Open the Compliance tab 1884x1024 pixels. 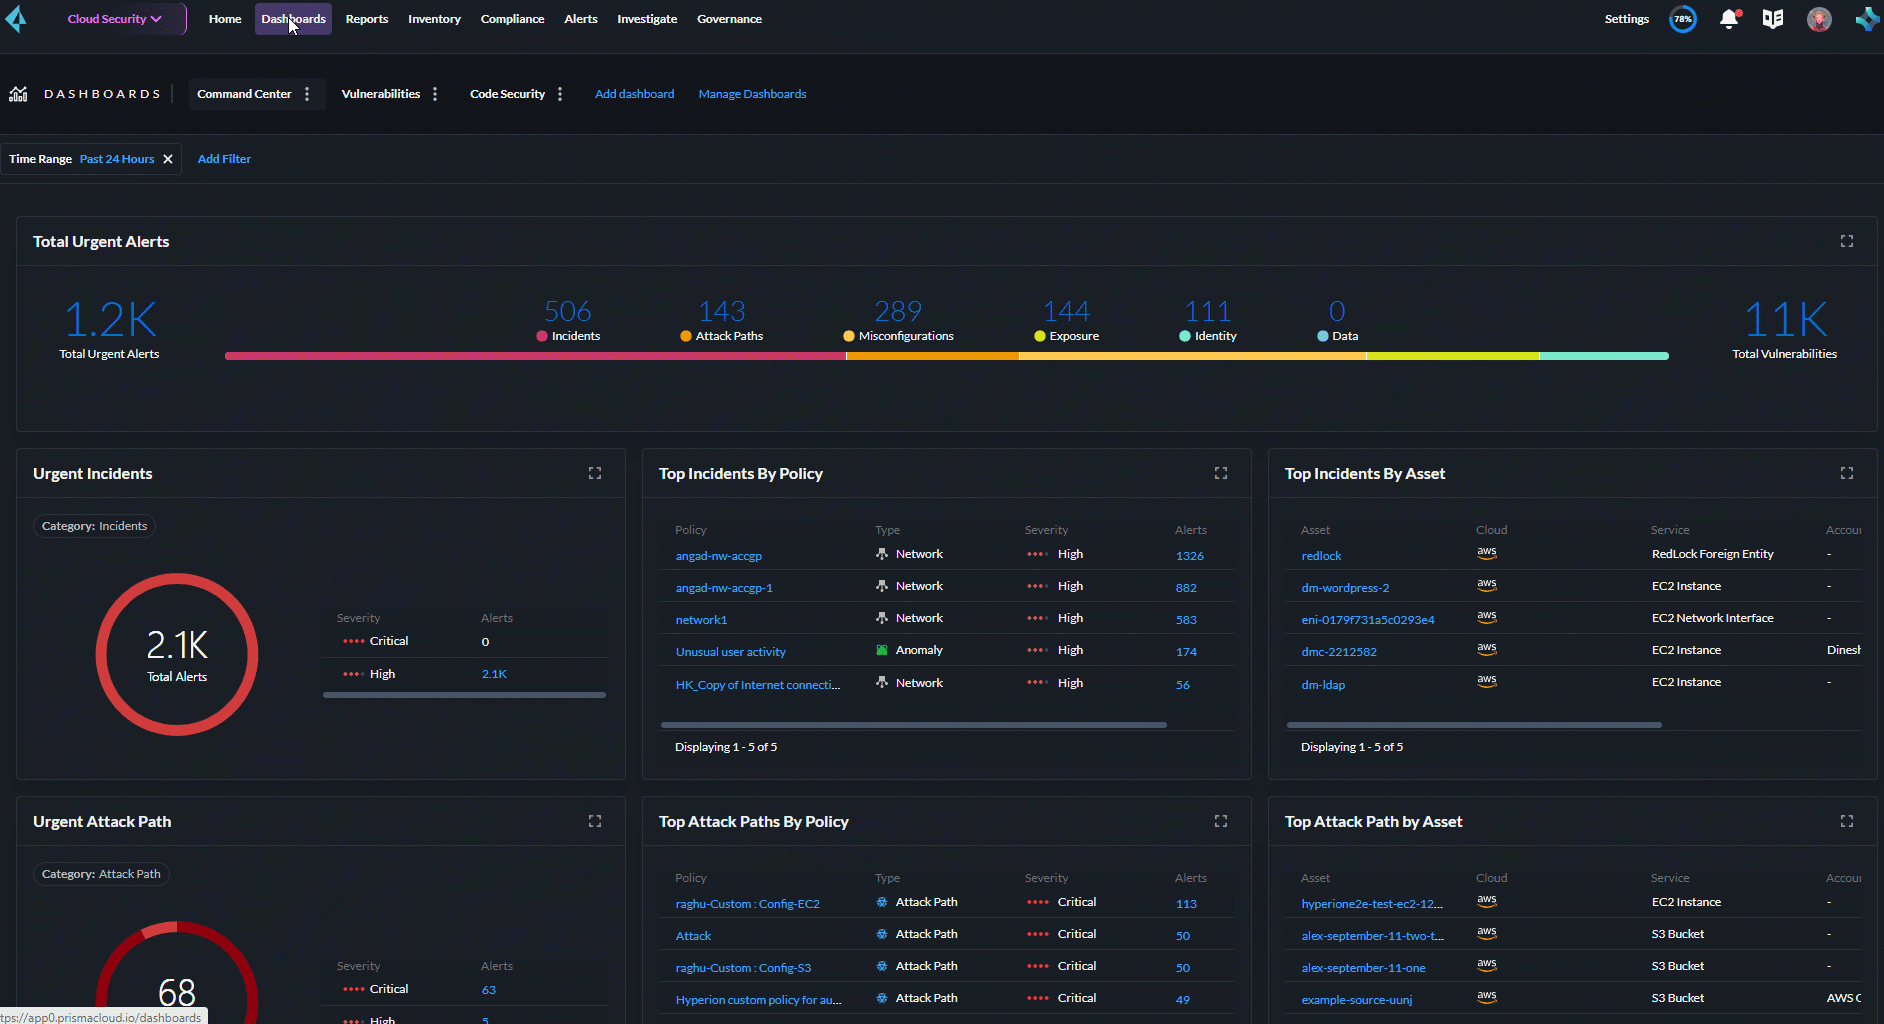pos(512,19)
